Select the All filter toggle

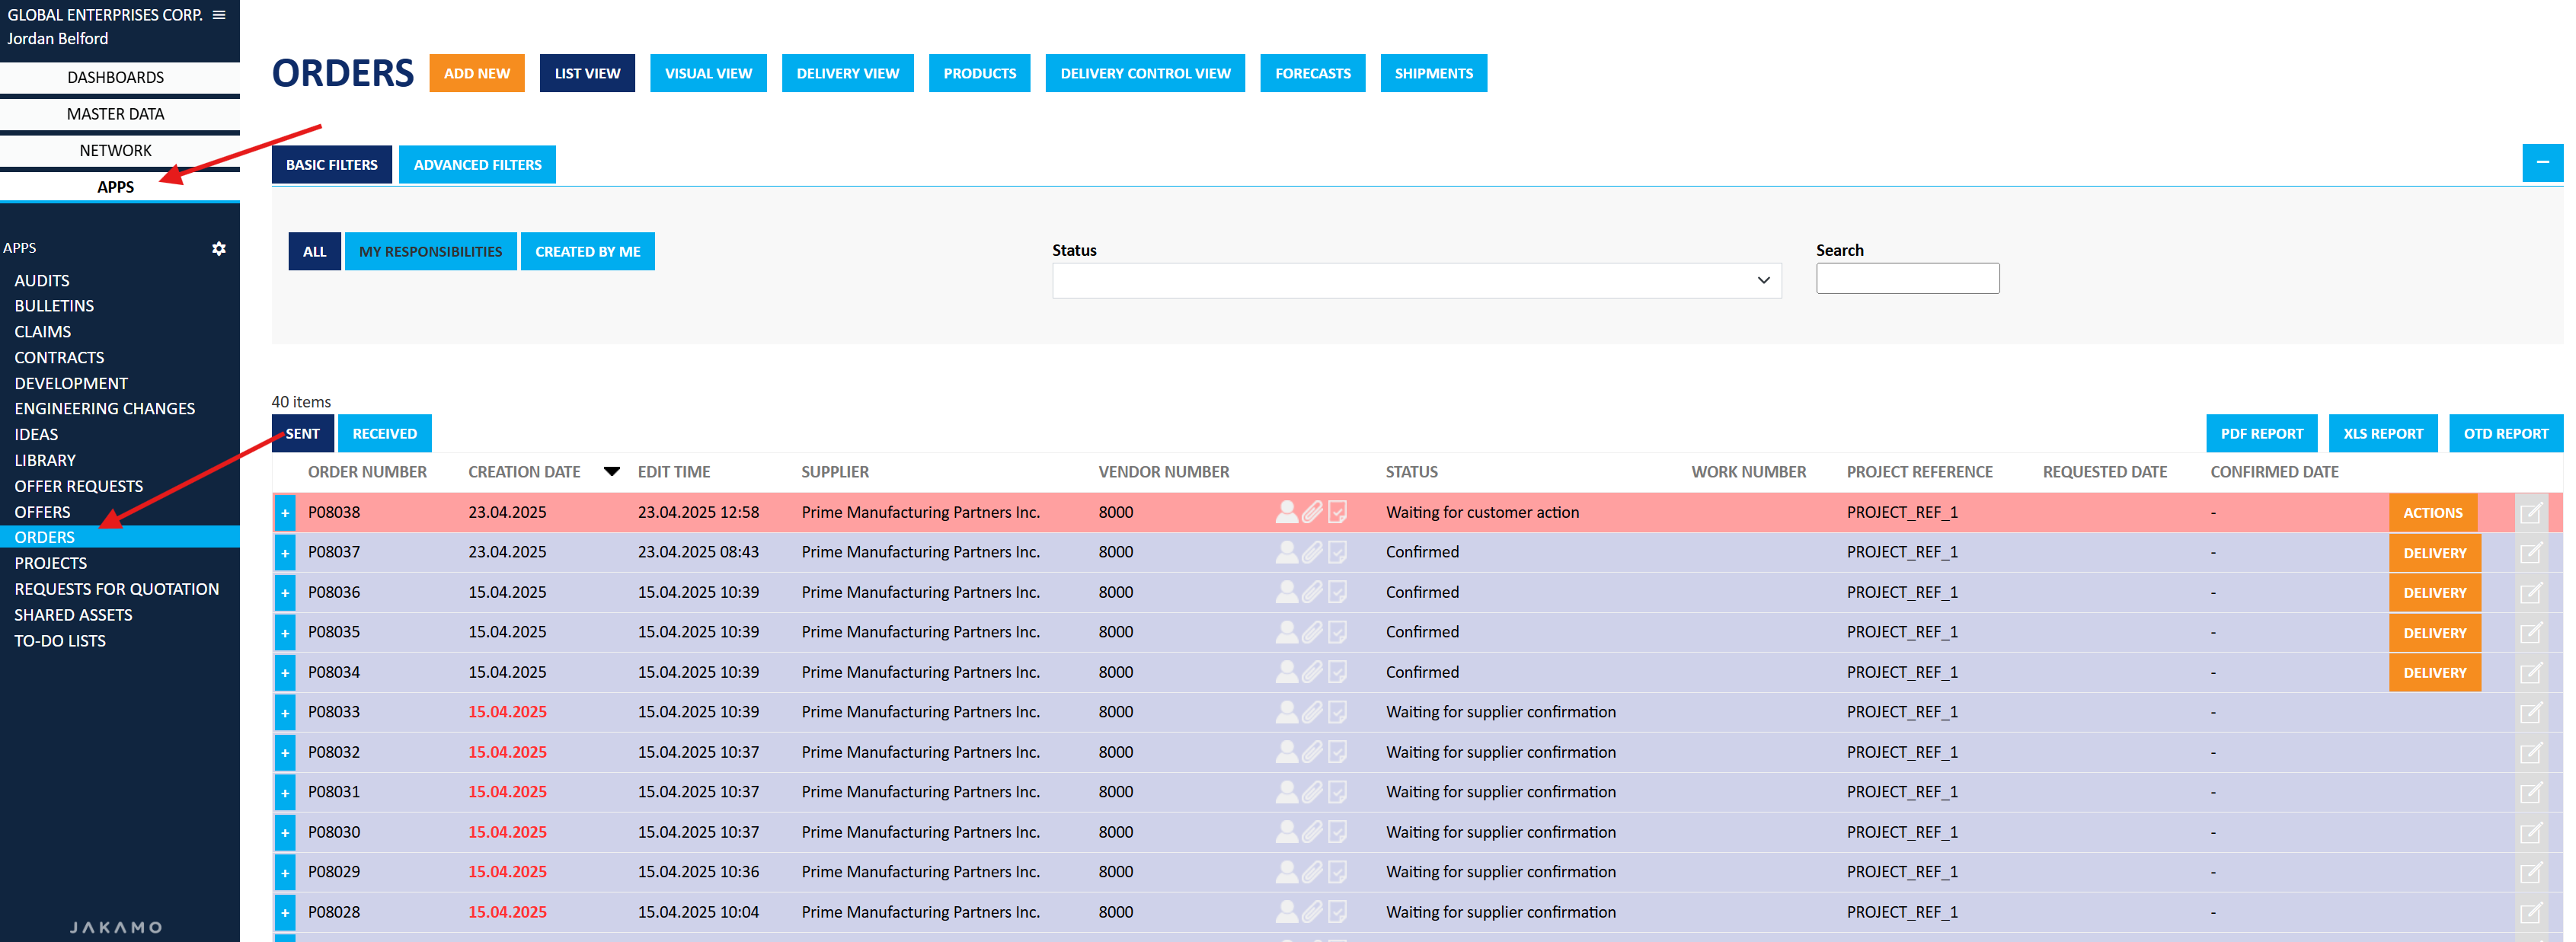tap(314, 251)
